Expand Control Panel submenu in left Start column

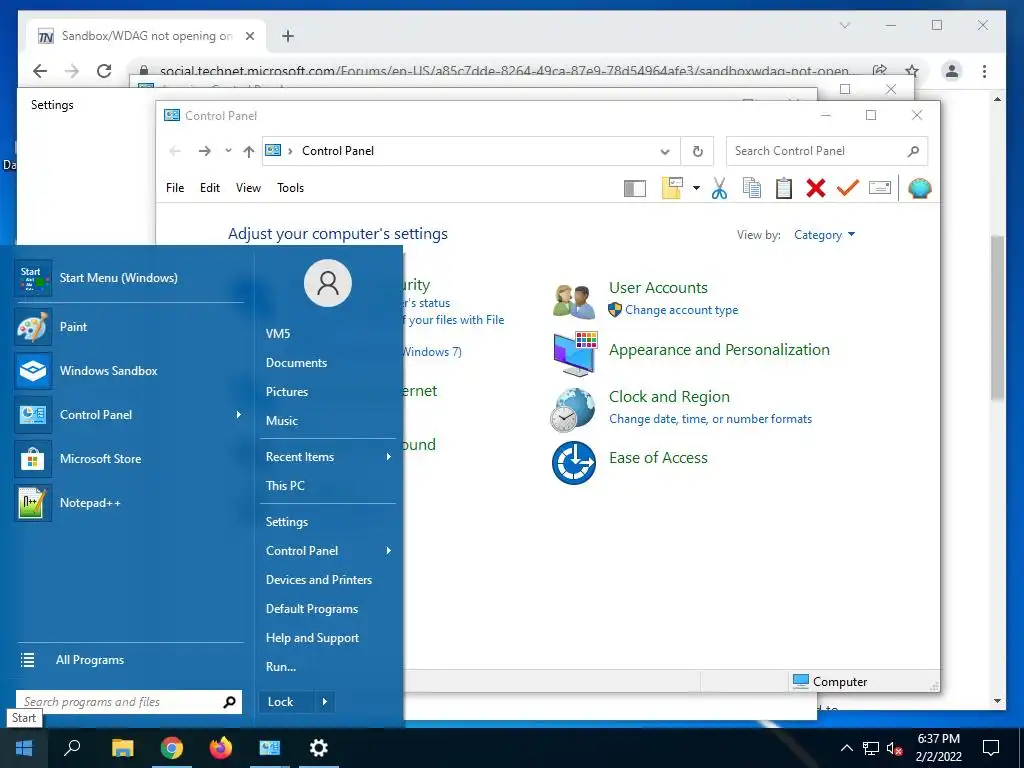tap(238, 415)
